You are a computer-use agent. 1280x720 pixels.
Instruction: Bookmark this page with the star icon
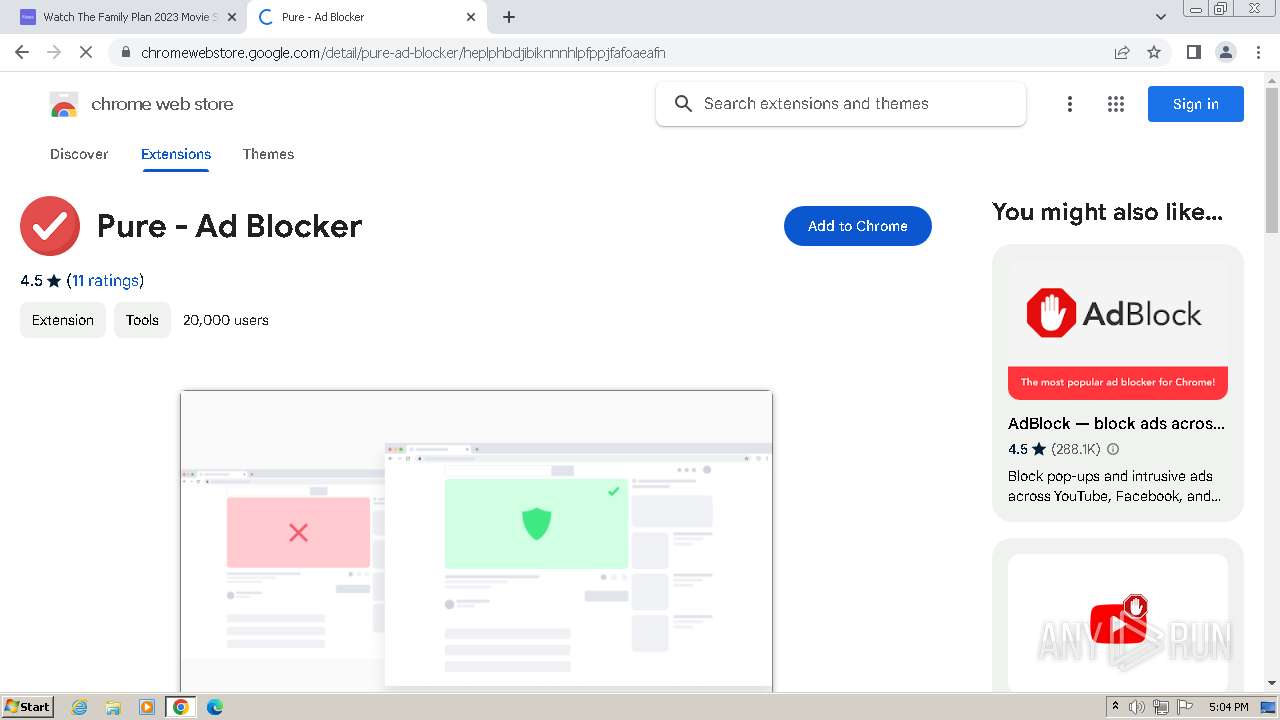pyautogui.click(x=1154, y=52)
